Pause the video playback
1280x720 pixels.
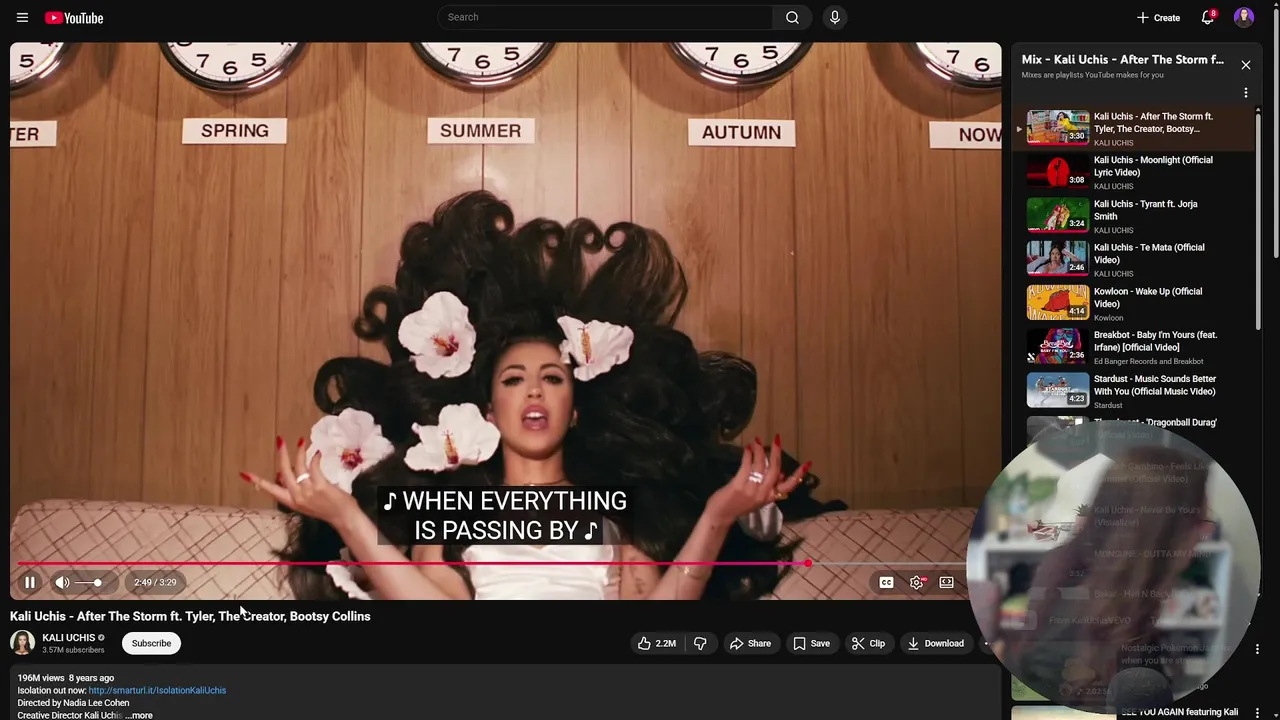[x=30, y=582]
